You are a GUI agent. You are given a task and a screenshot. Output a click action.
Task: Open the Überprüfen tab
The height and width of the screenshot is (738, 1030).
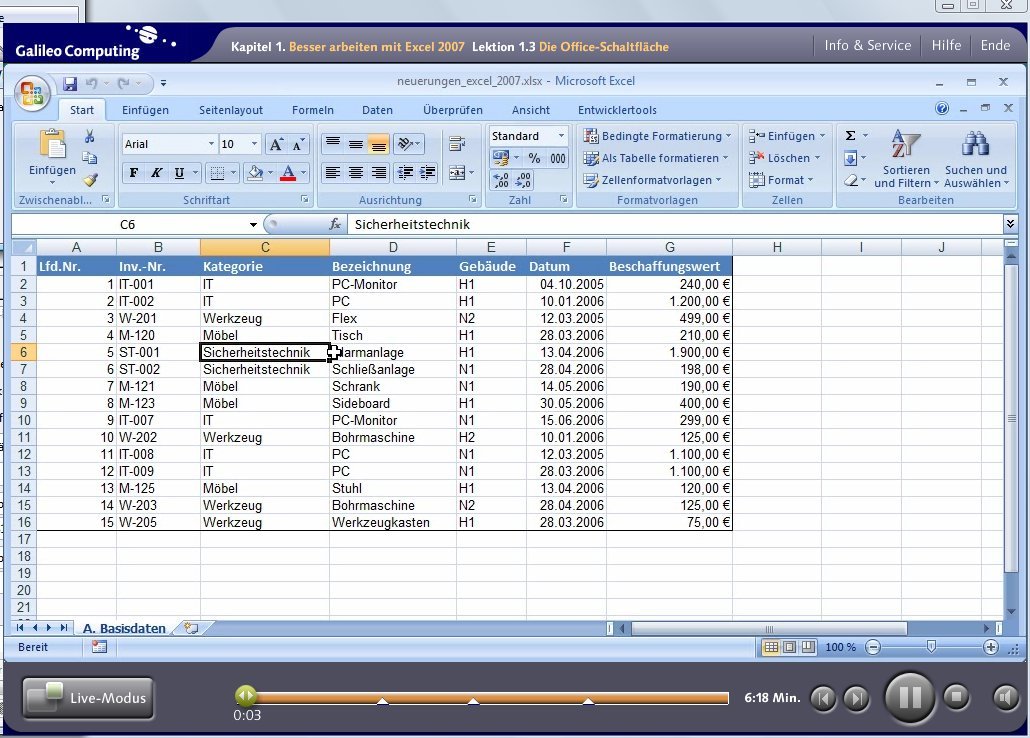click(453, 110)
